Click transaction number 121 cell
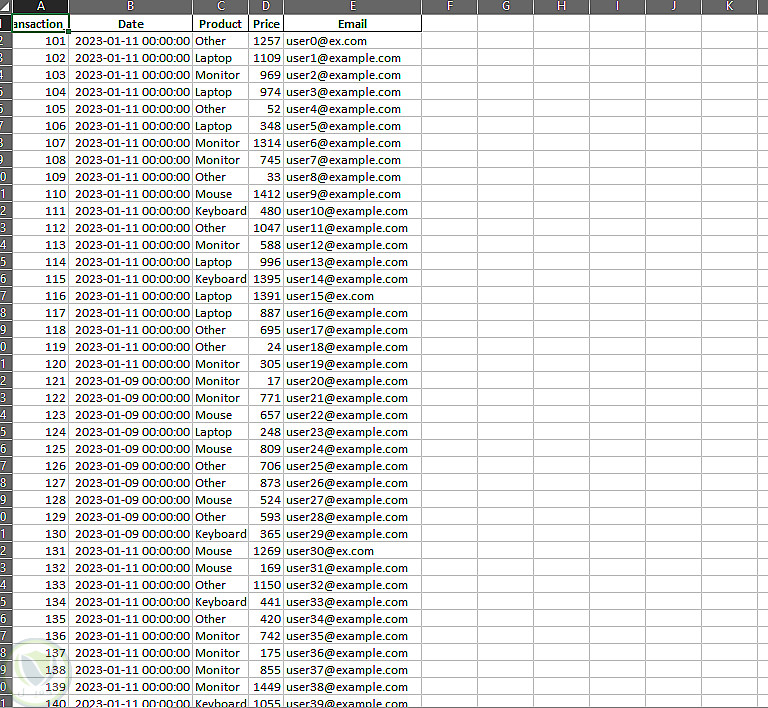Viewport: 768px width, 708px height. 41,381
